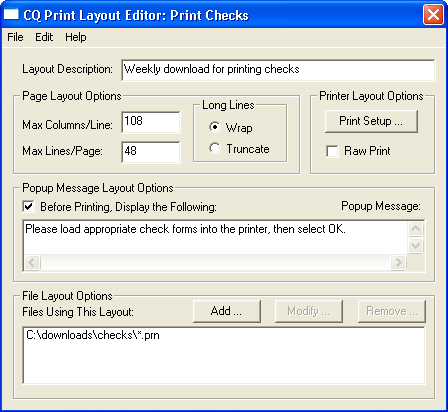Click the Max Columns/Line field
Image resolution: width=448 pixels, height=412 pixels.
click(x=151, y=122)
